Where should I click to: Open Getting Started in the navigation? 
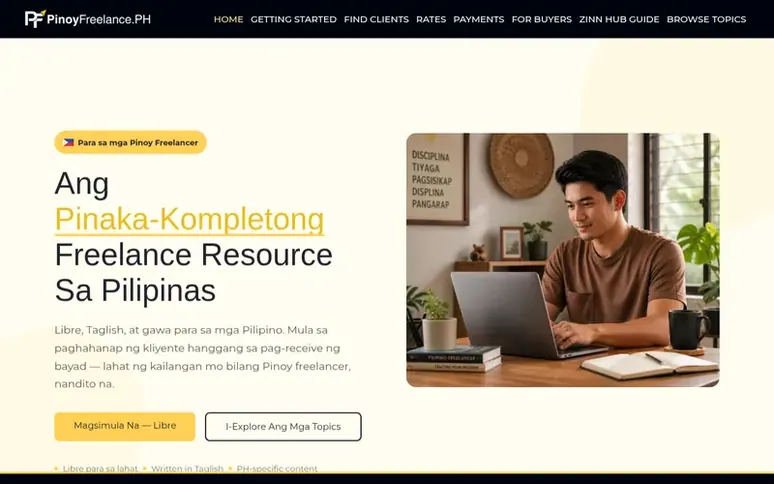(293, 19)
